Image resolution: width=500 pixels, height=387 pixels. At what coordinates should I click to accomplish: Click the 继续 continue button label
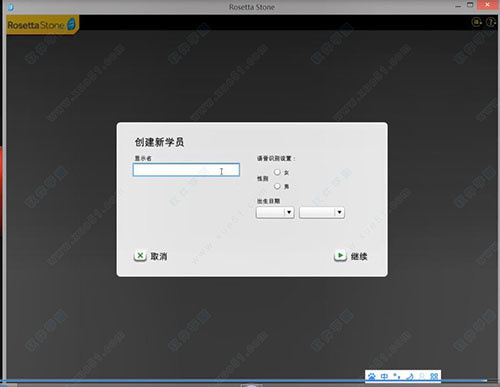(359, 256)
